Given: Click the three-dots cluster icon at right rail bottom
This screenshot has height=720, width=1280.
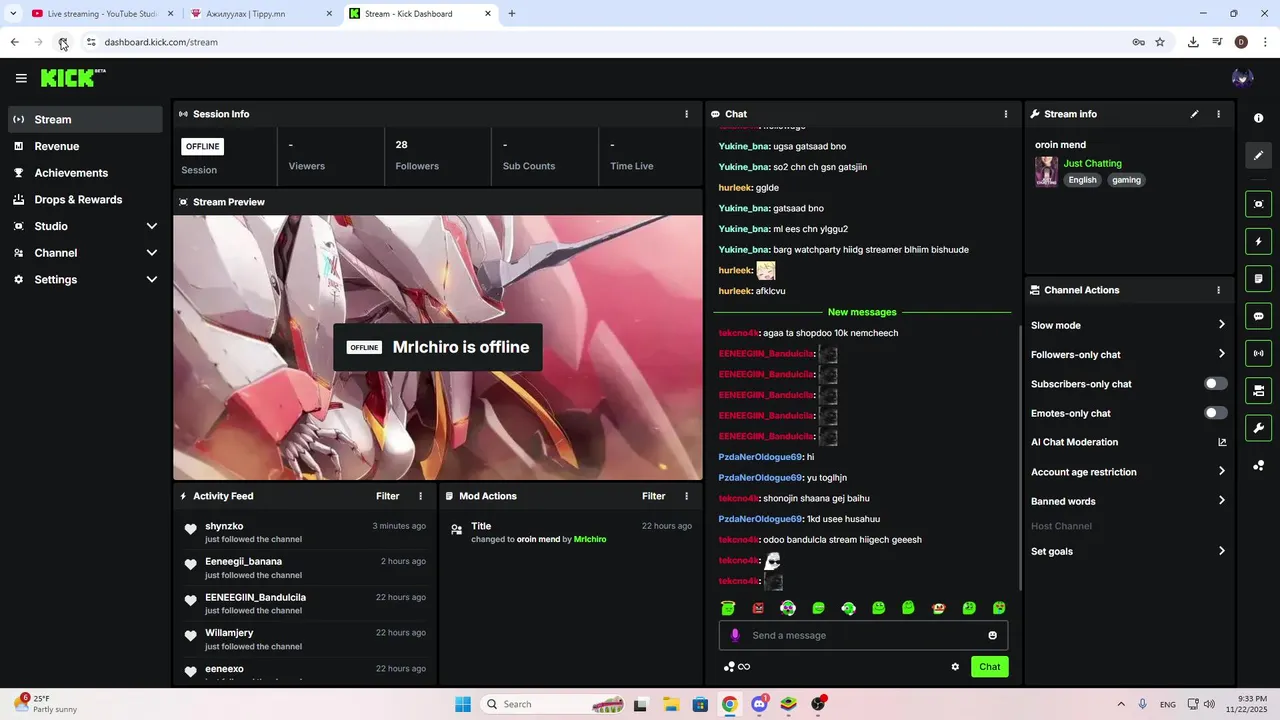Looking at the screenshot, I should tap(1258, 465).
